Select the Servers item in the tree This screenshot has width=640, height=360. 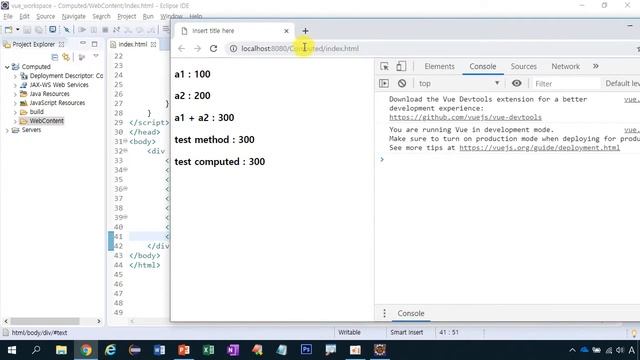(x=31, y=130)
